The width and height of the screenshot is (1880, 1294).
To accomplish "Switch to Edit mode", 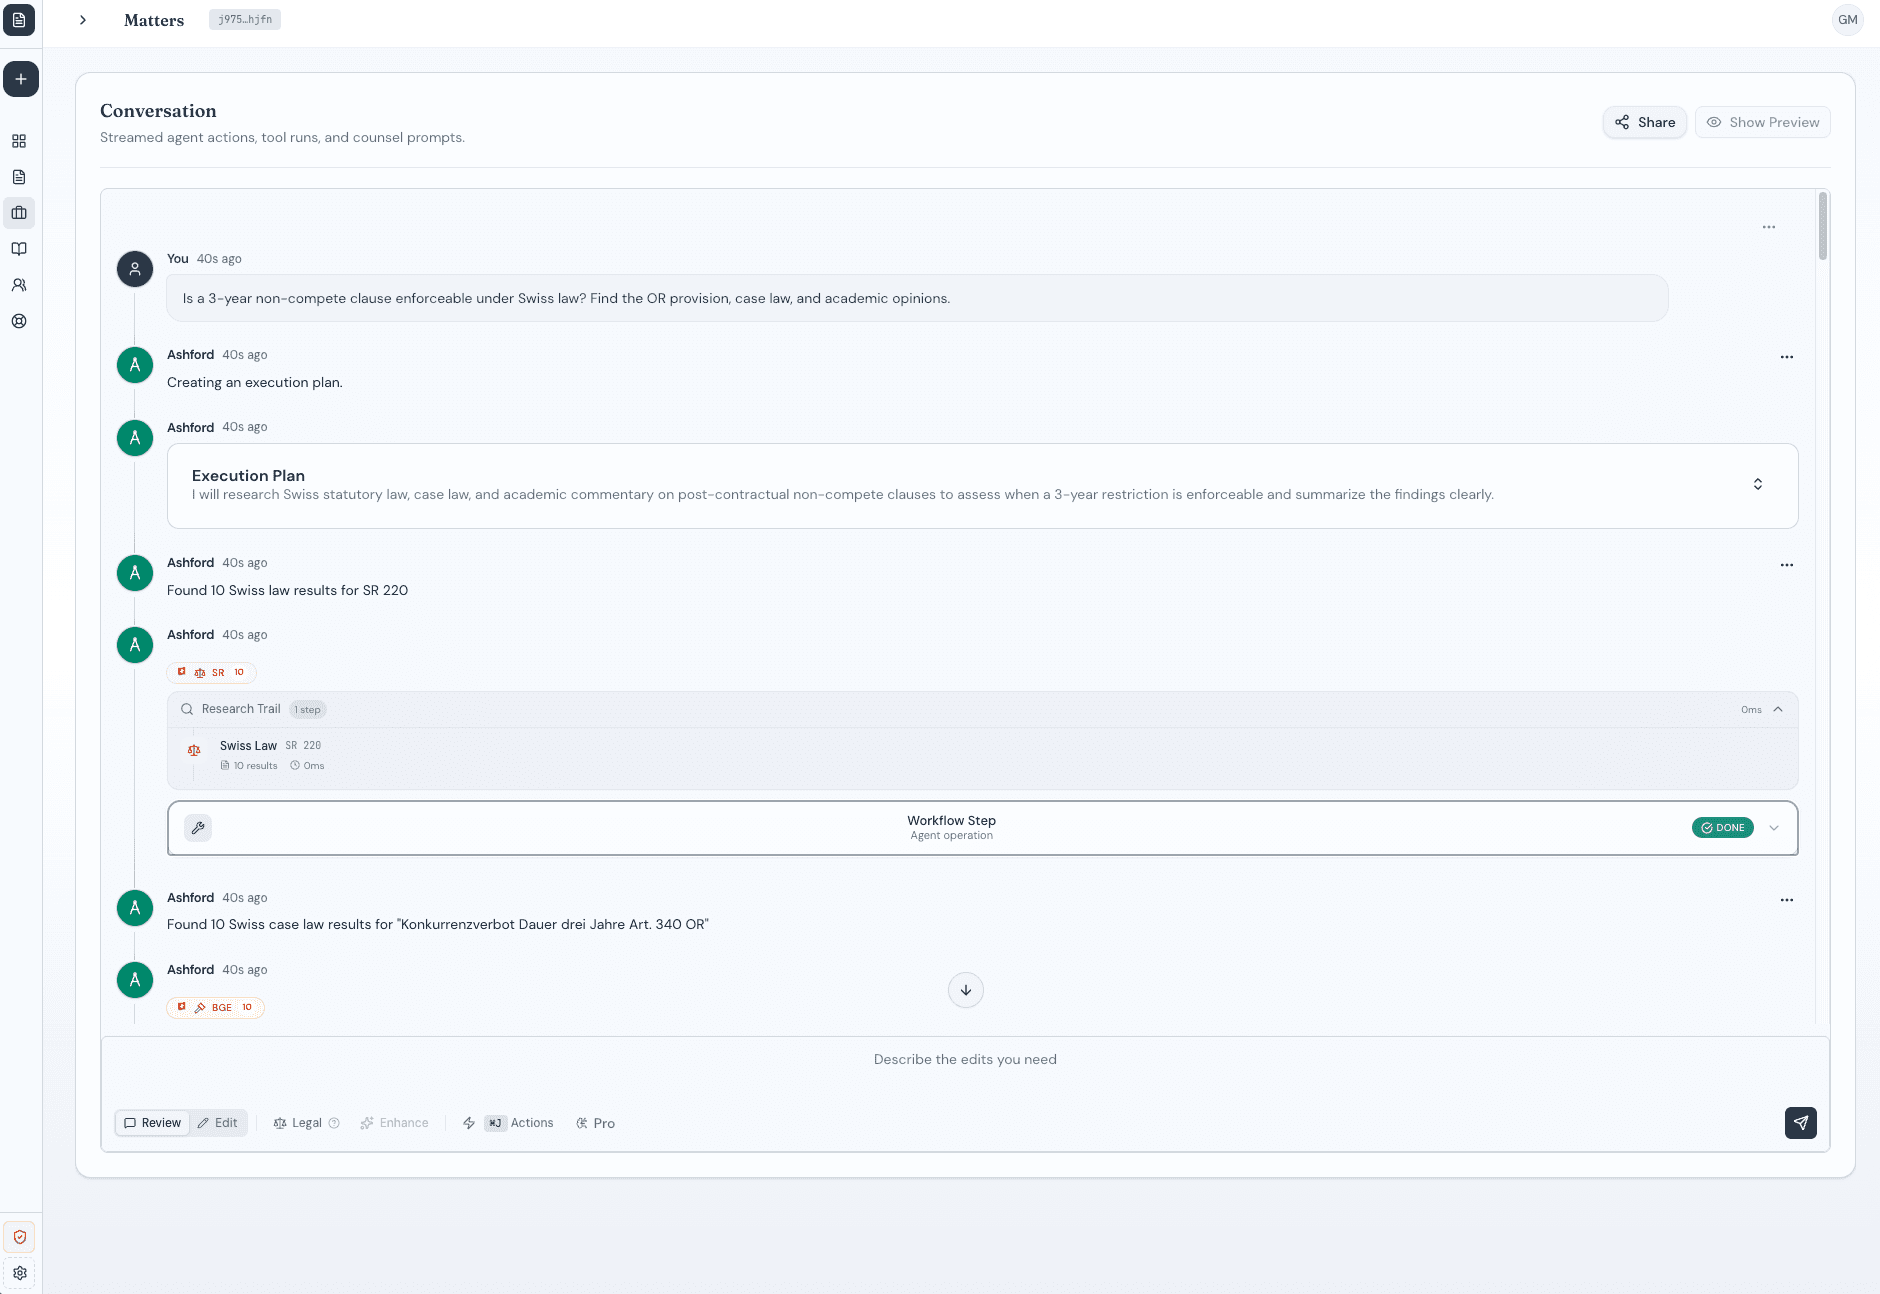I will click(218, 1123).
